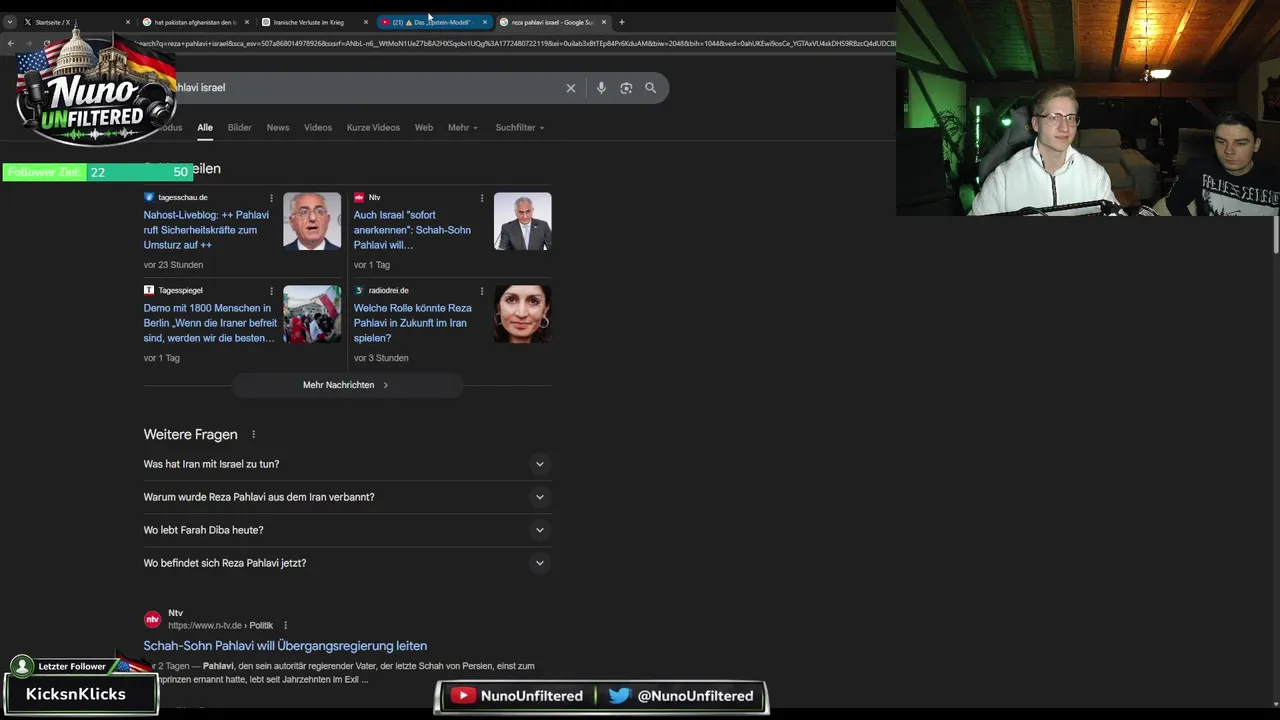Open options menu for radiodrei.de news card
Image resolution: width=1280 pixels, height=720 pixels.
pyautogui.click(x=482, y=291)
